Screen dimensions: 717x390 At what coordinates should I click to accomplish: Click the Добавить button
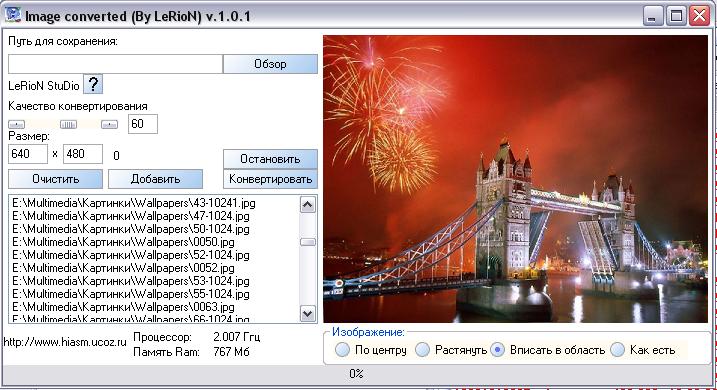(x=155, y=179)
